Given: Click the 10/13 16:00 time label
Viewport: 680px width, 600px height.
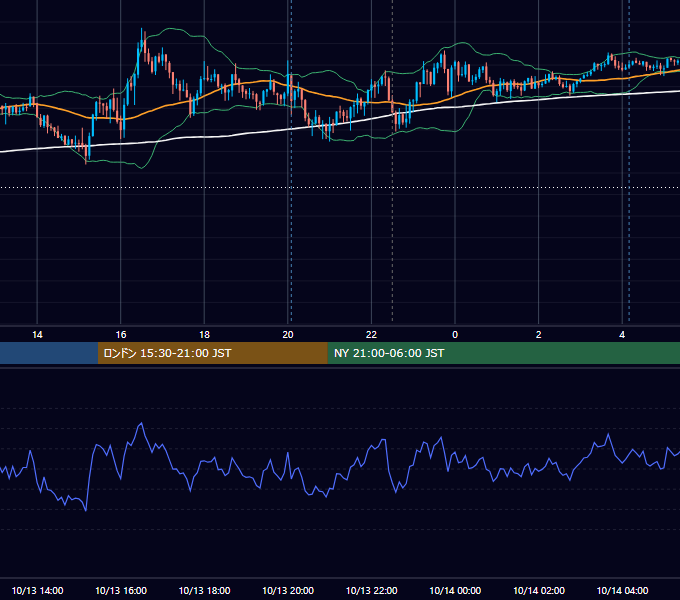Looking at the screenshot, I should pos(121,590).
